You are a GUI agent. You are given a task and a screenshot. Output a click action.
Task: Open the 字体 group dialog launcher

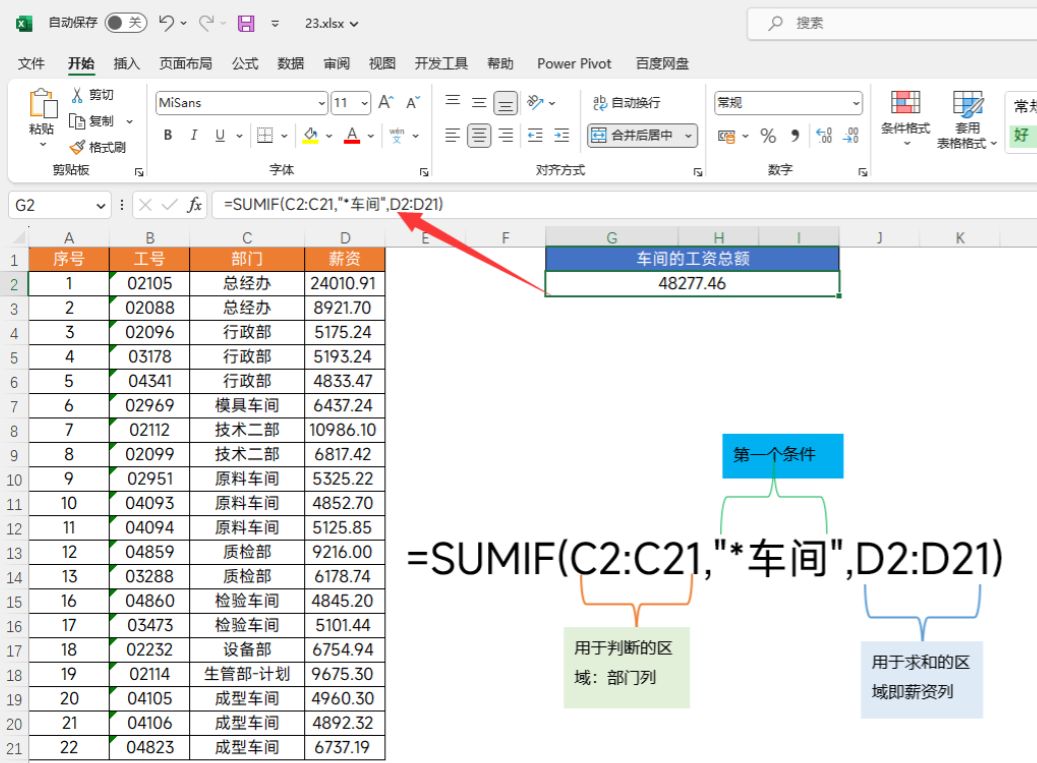[424, 172]
